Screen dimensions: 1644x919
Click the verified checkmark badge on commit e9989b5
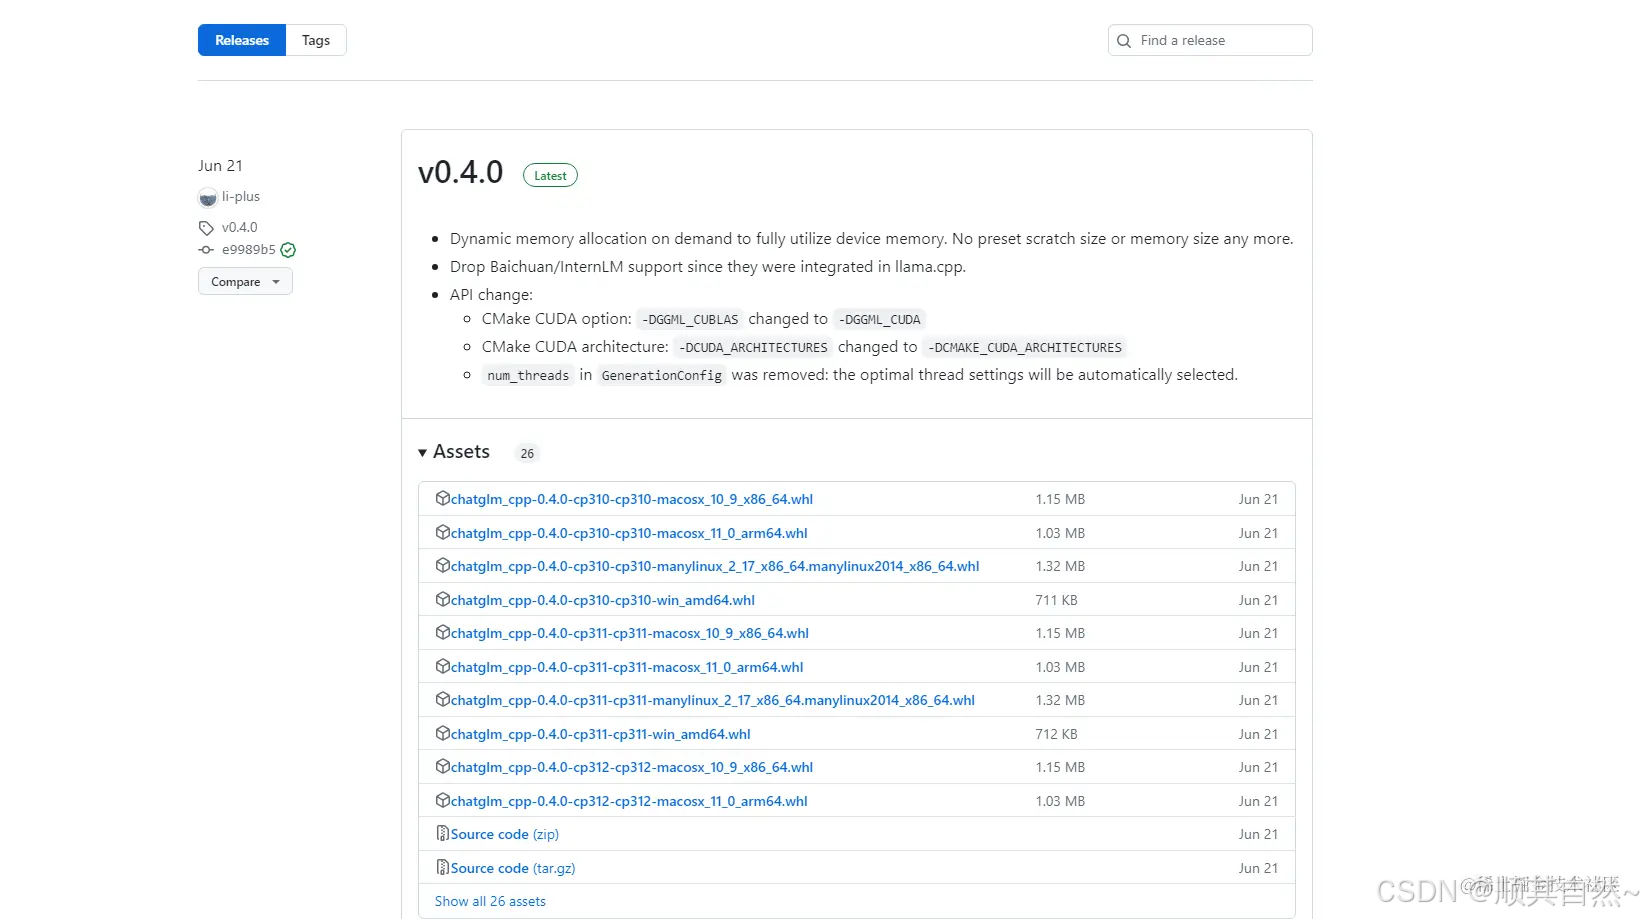[x=287, y=250]
